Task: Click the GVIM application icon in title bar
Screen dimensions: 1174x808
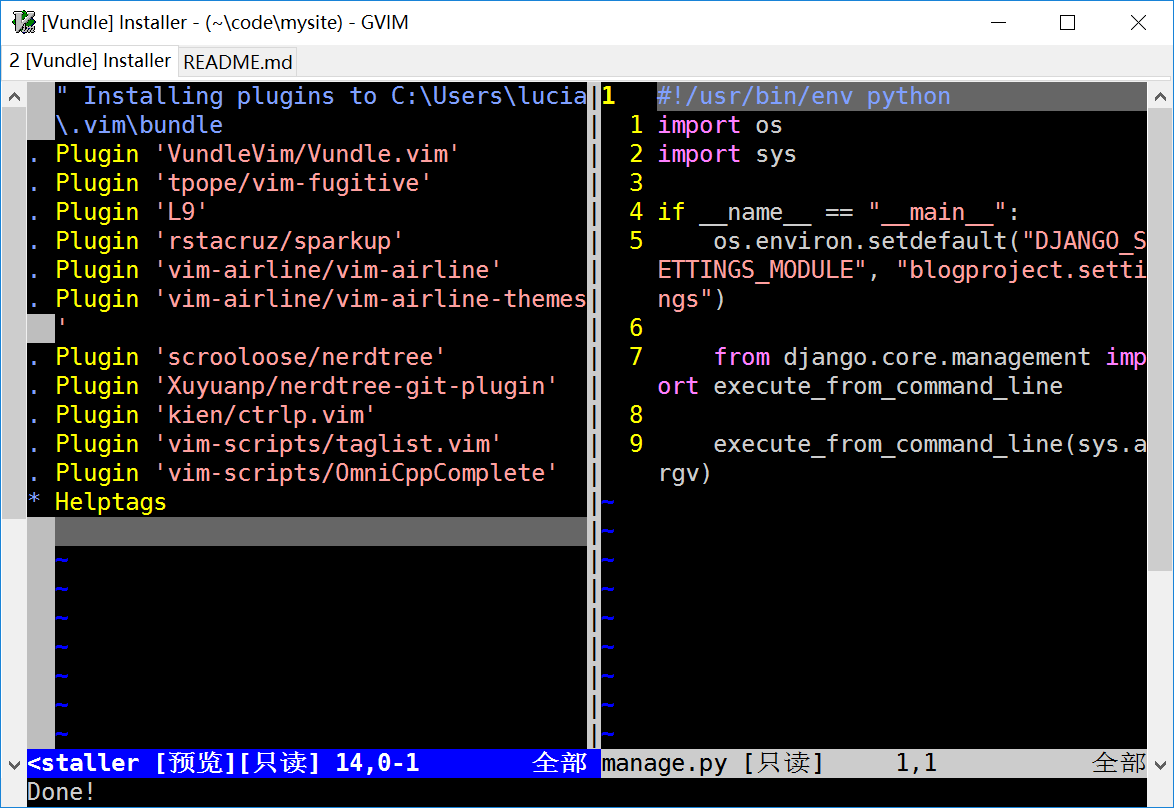Action: coord(23,22)
